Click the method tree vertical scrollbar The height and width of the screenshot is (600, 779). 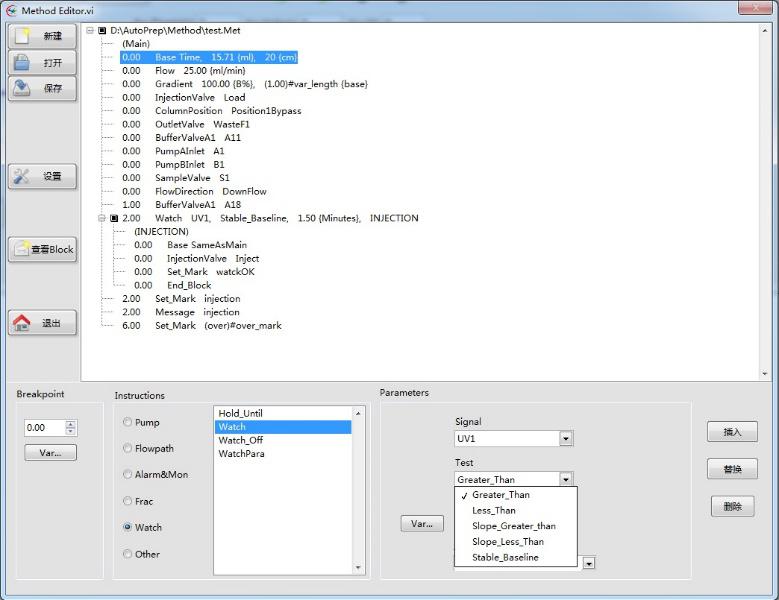tap(766, 200)
